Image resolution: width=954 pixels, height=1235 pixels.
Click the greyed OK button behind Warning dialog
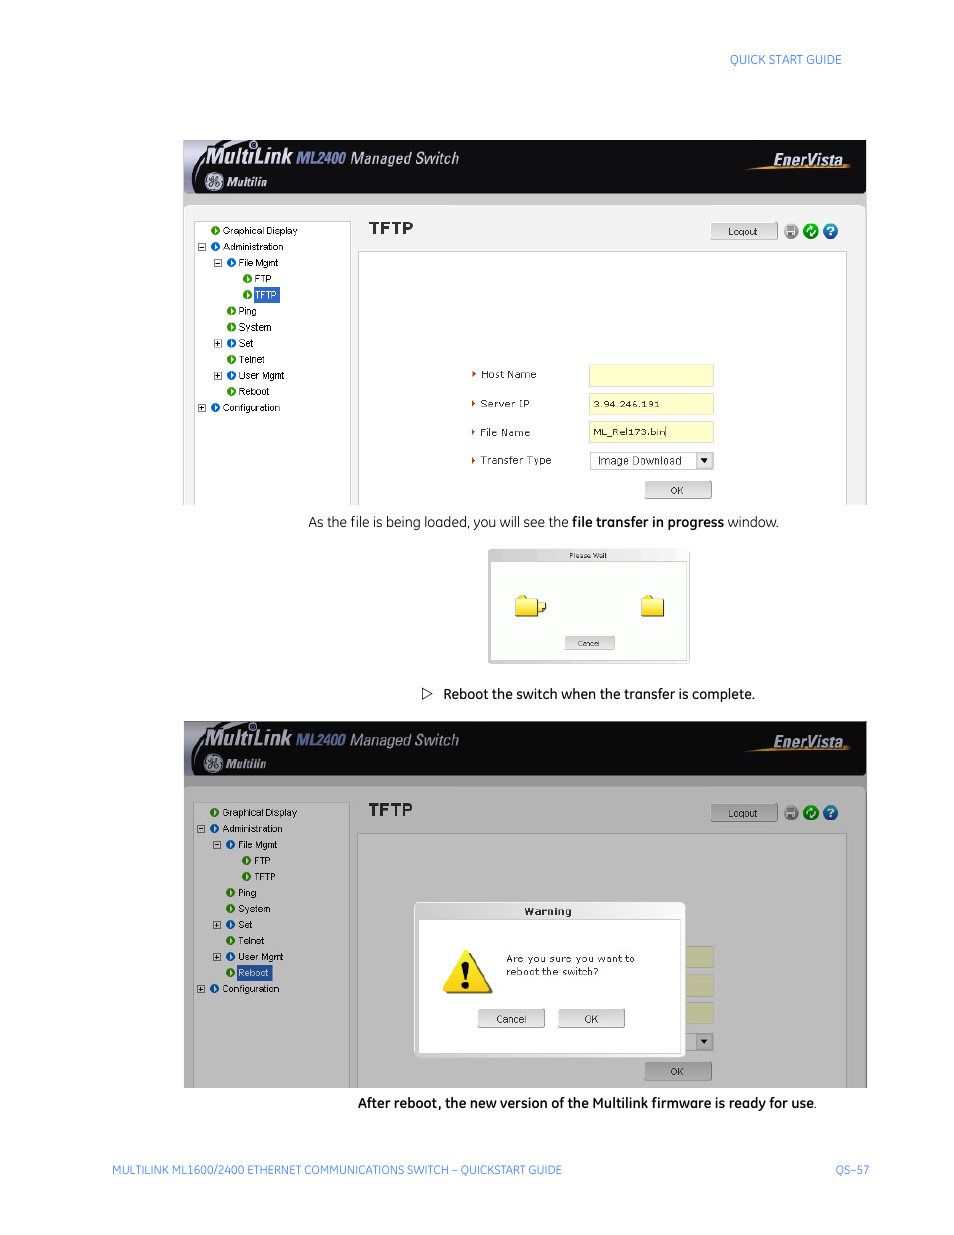677,1071
